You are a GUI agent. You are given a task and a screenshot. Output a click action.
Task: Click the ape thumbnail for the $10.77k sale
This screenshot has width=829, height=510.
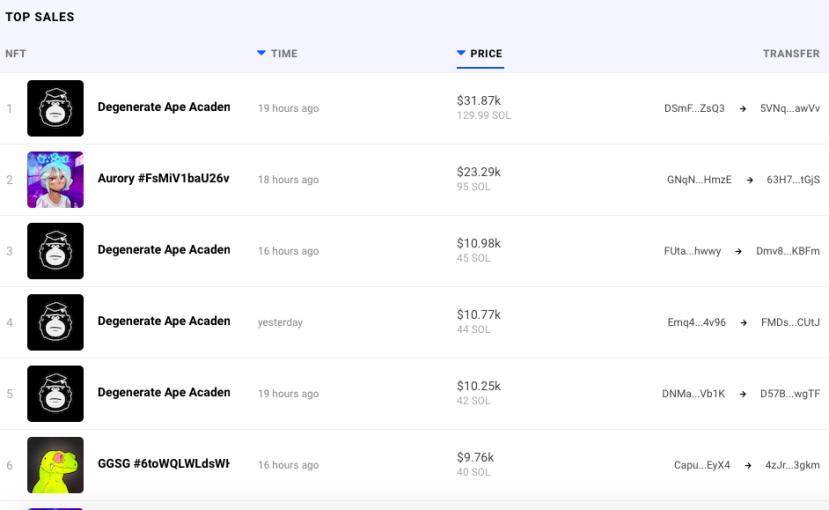(55, 322)
